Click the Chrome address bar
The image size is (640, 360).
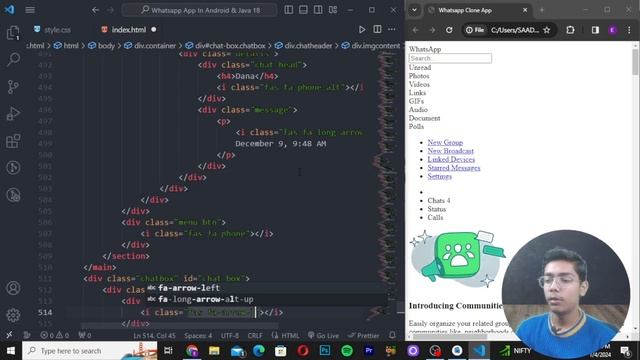point(509,30)
